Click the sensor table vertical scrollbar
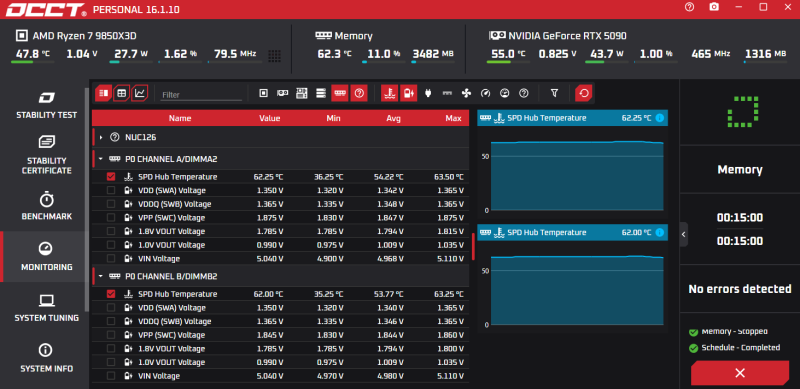Viewport: 800px width, 389px height. click(x=473, y=246)
